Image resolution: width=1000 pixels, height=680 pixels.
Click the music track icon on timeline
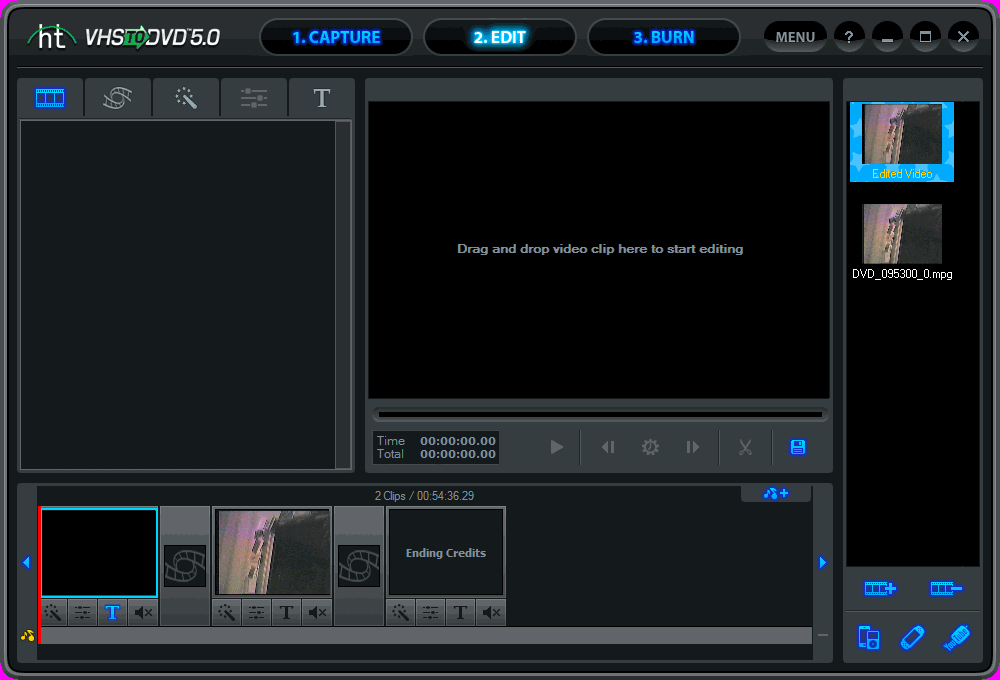27,635
